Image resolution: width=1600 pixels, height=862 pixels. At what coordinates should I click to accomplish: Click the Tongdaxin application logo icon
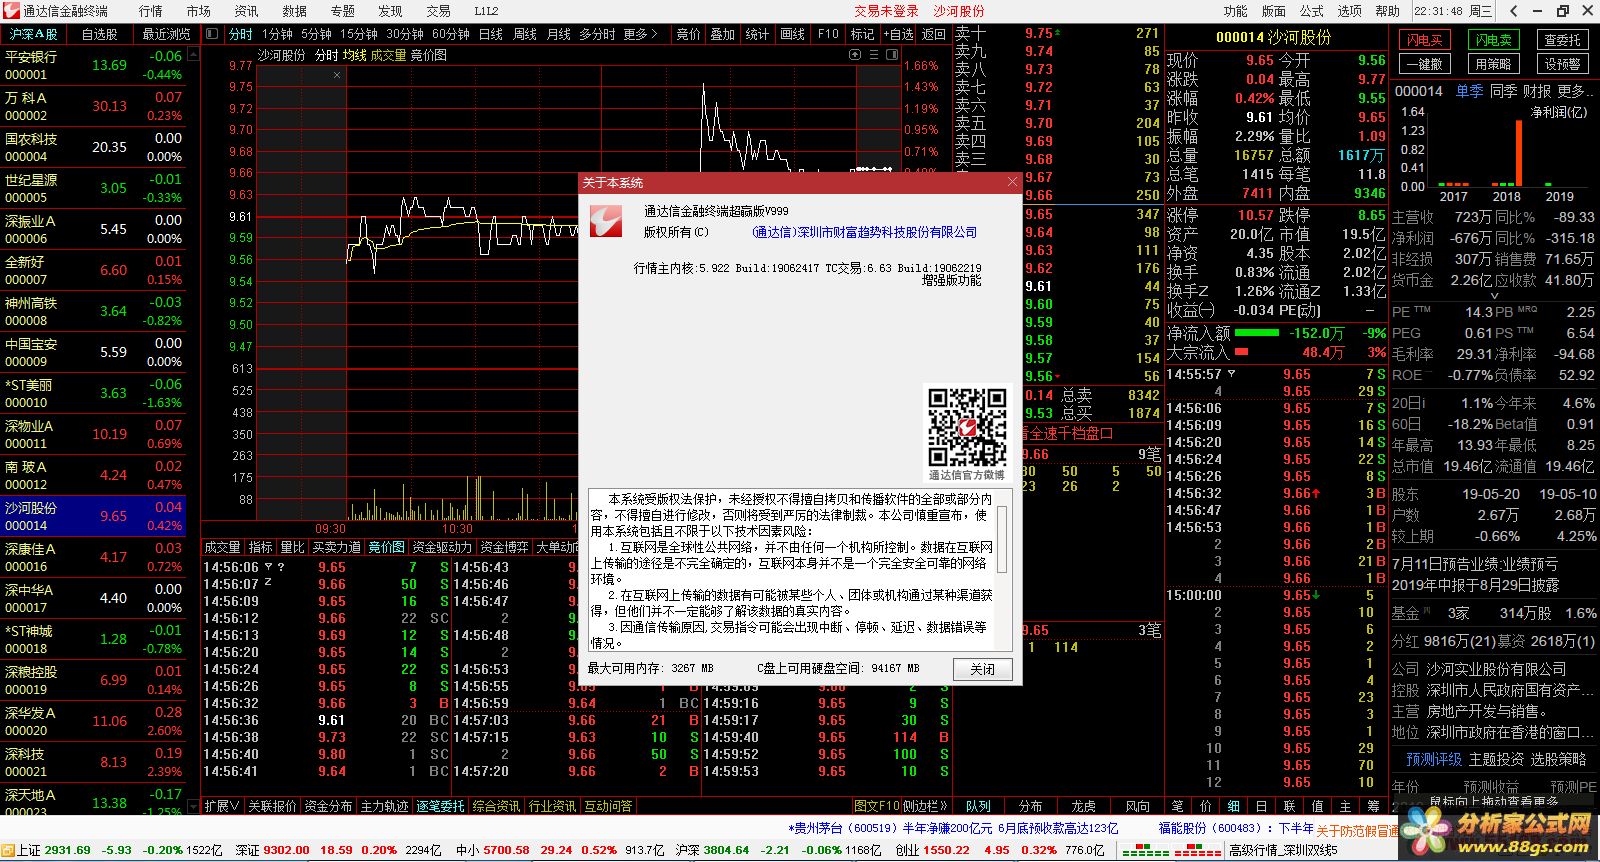[x=11, y=11]
